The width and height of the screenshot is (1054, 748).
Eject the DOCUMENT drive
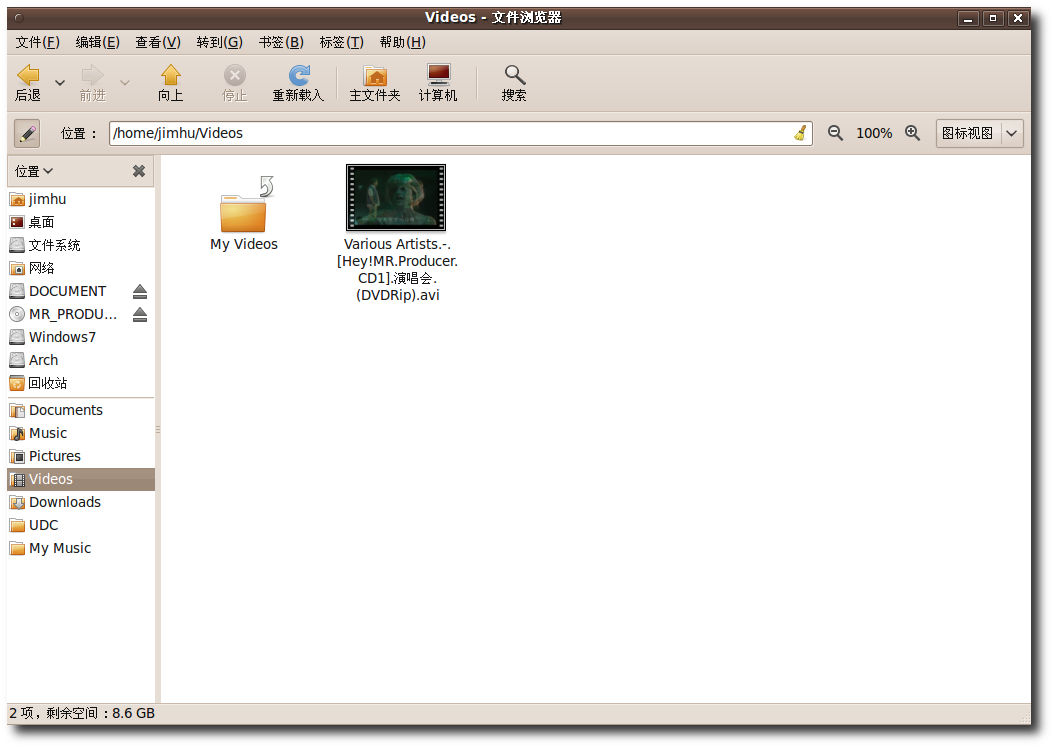(x=140, y=292)
